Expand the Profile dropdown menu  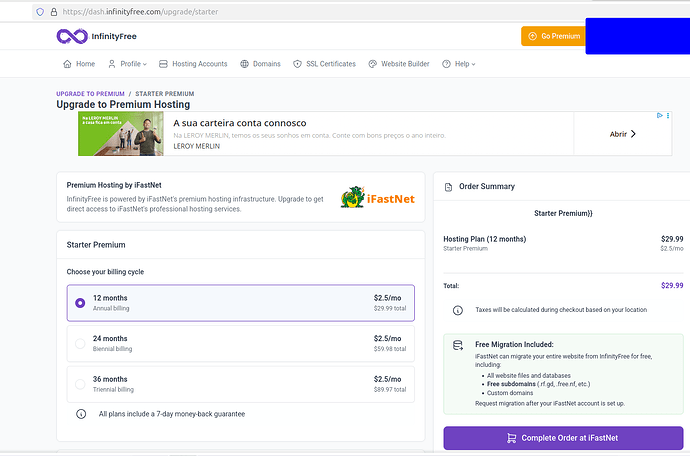(x=127, y=64)
